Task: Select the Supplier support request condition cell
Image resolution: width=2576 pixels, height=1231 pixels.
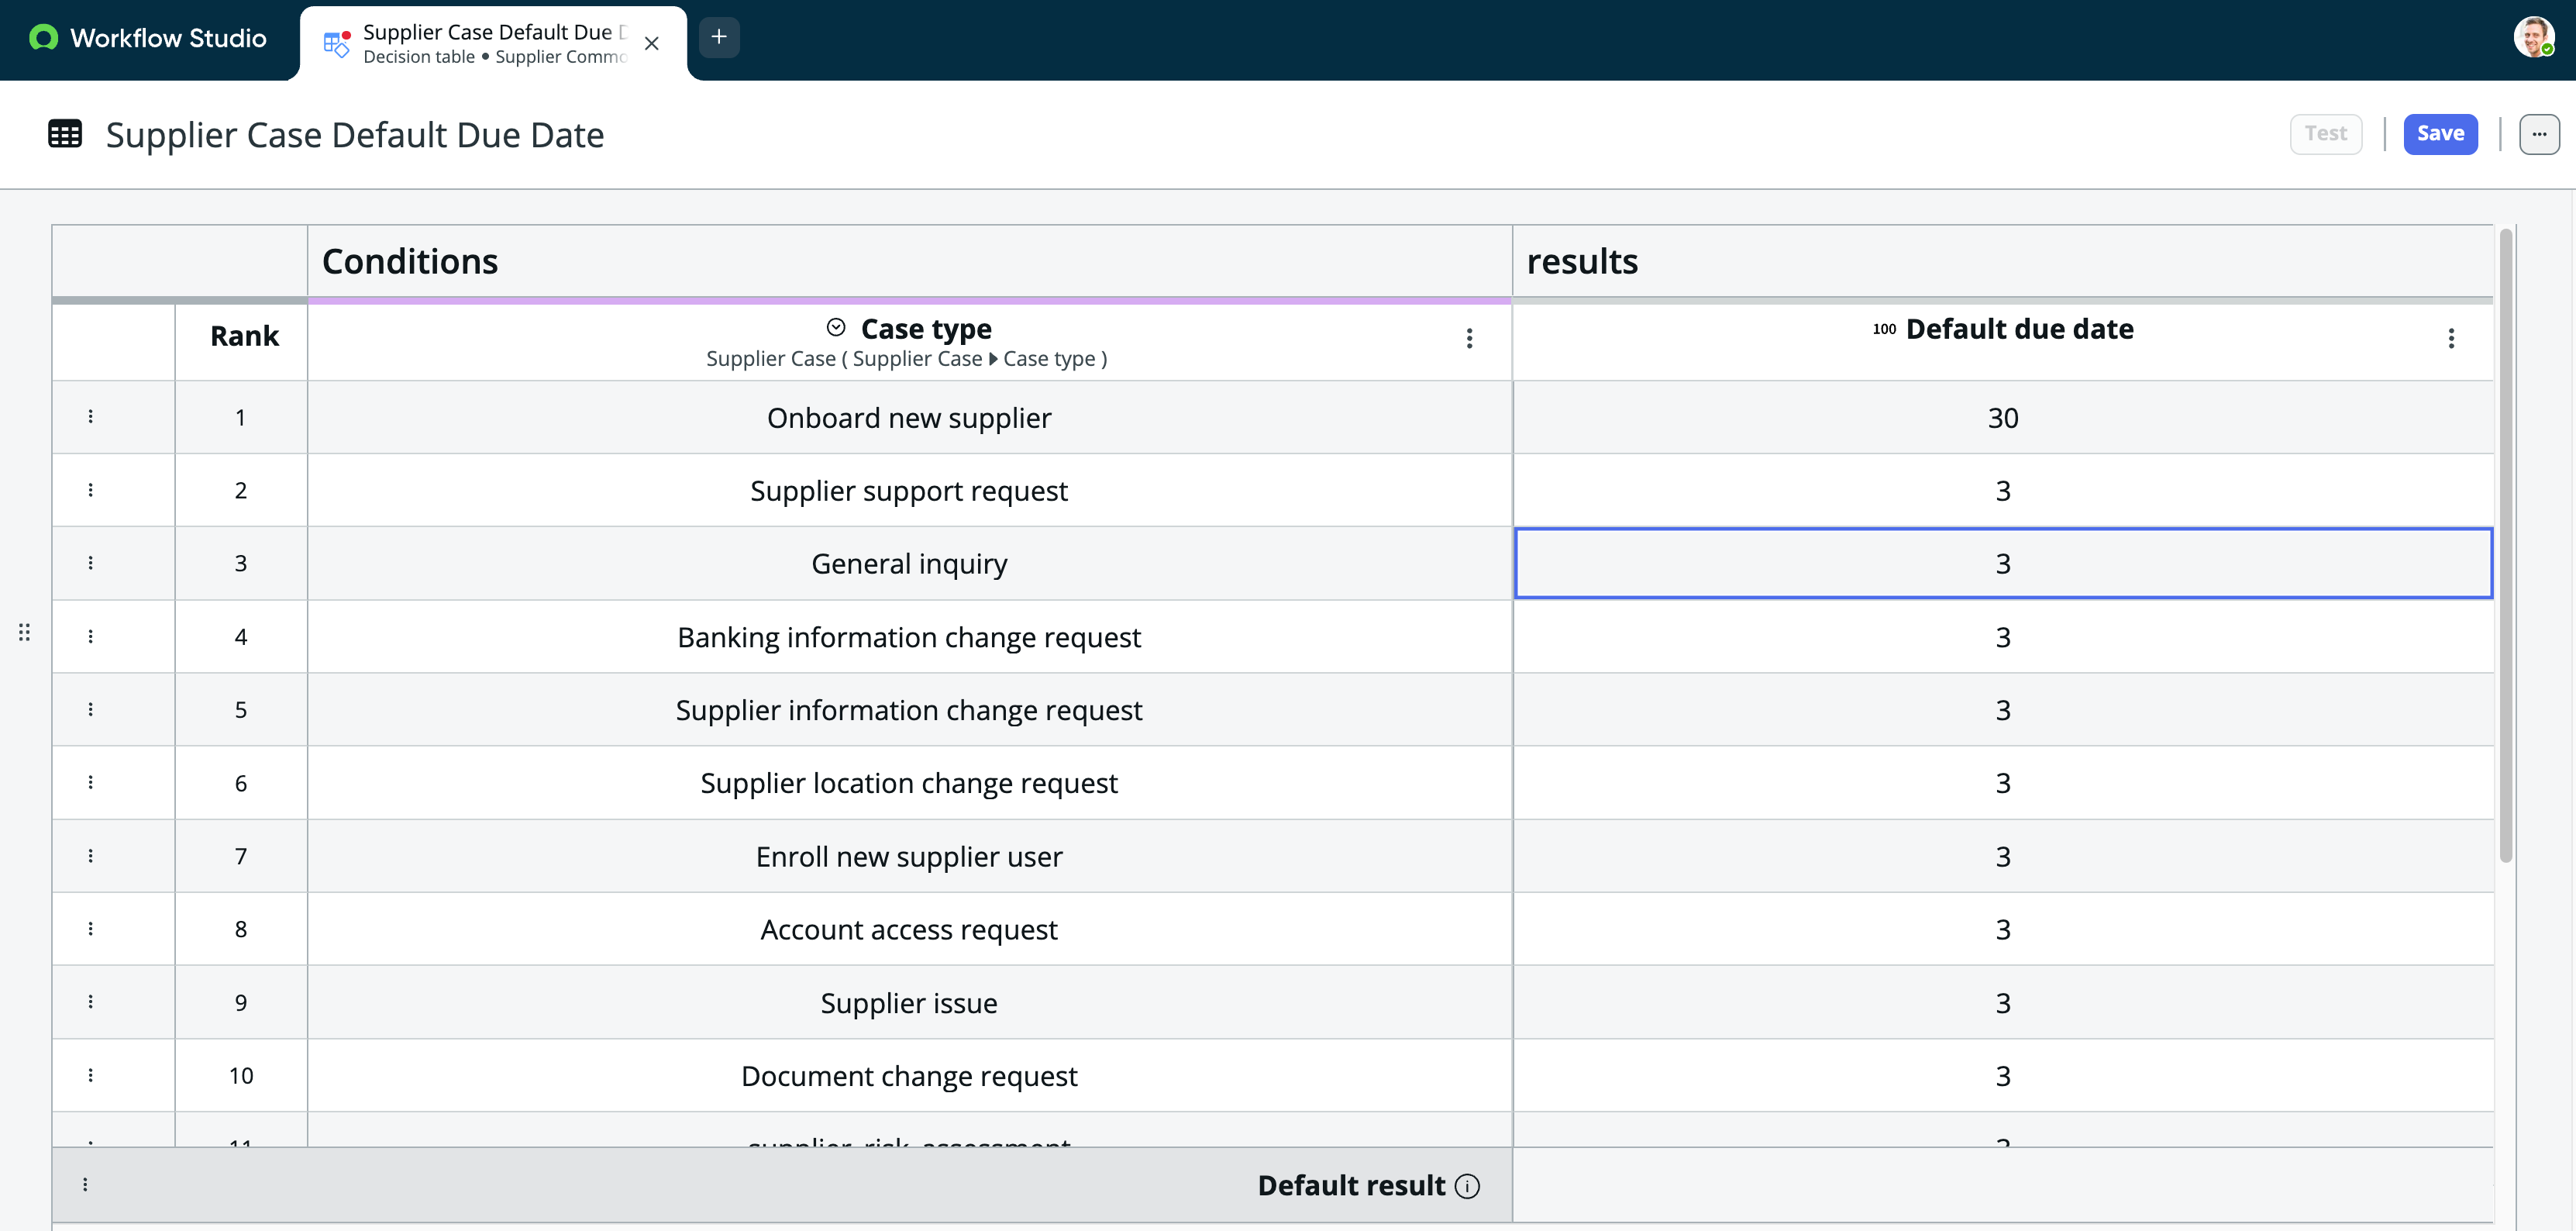Action: coord(909,490)
